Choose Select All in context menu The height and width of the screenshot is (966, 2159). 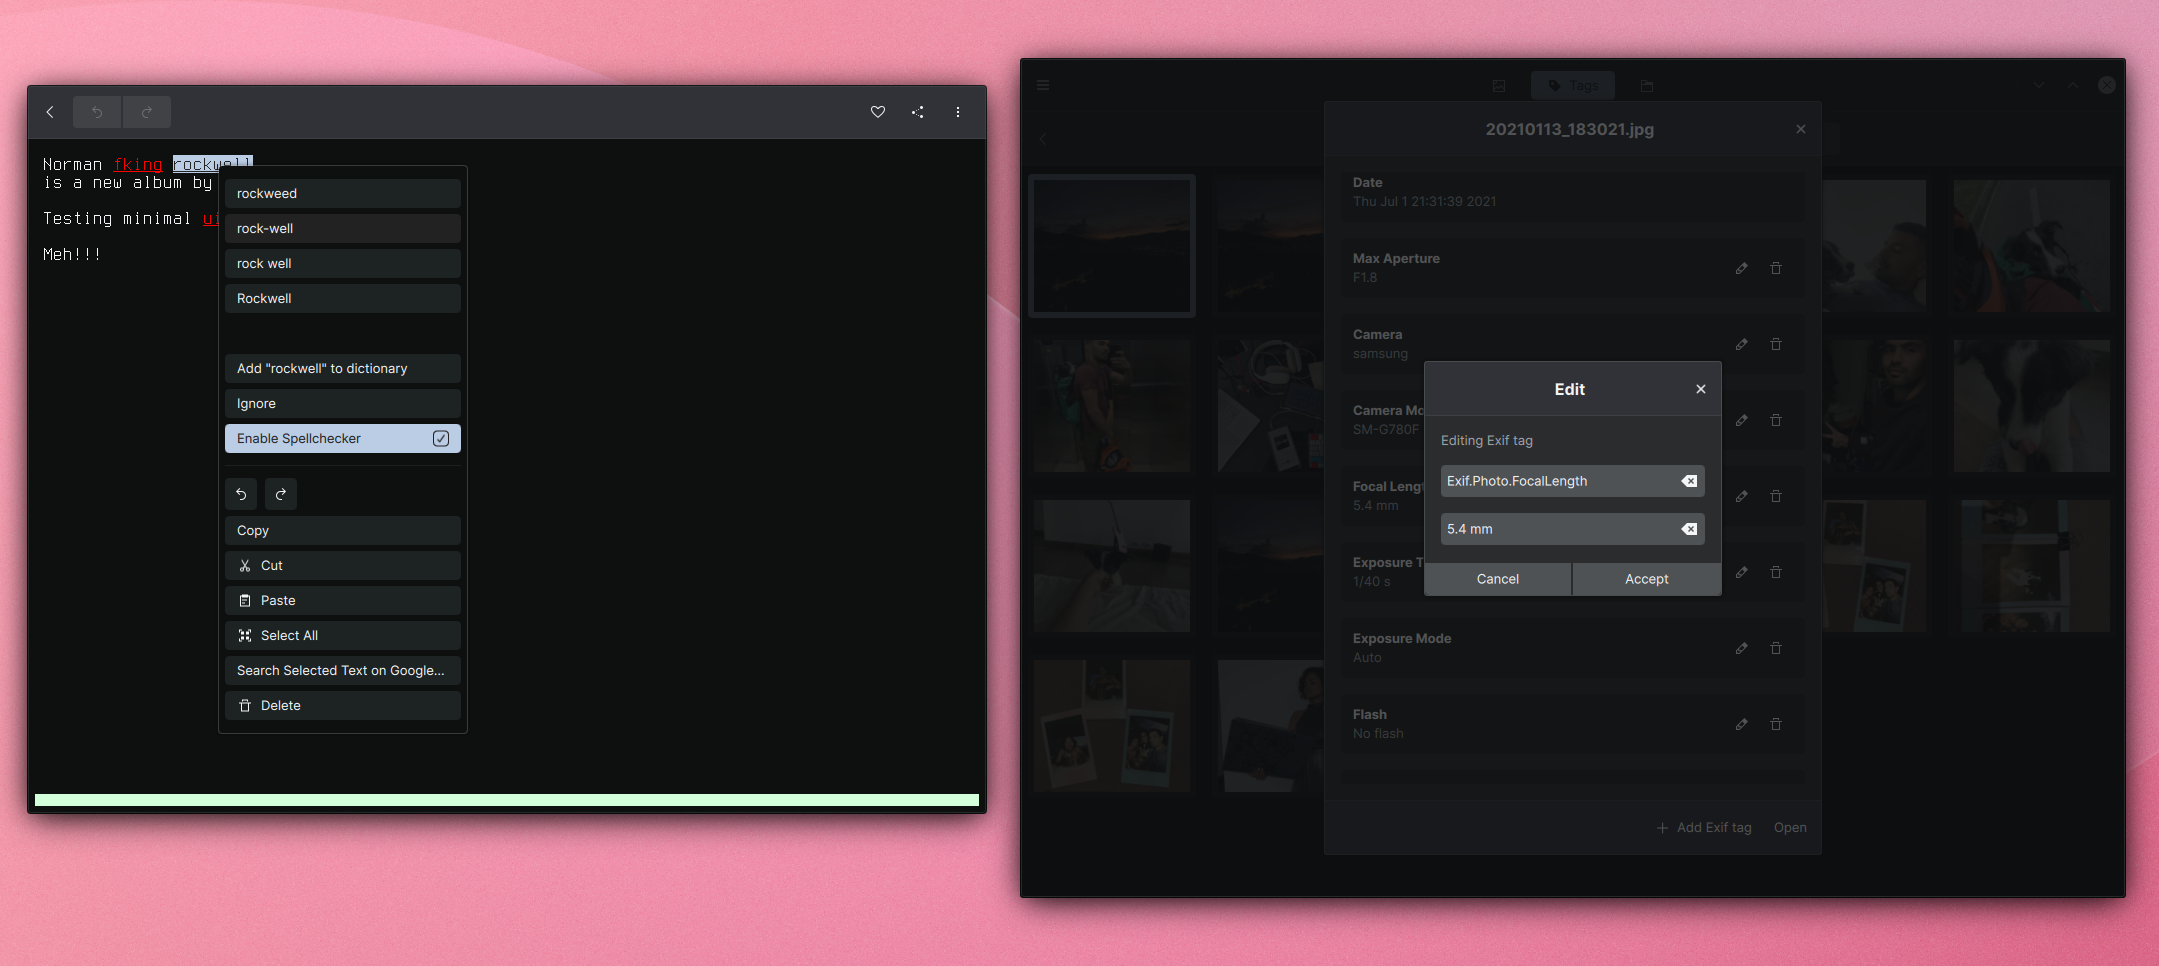pyautogui.click(x=343, y=636)
